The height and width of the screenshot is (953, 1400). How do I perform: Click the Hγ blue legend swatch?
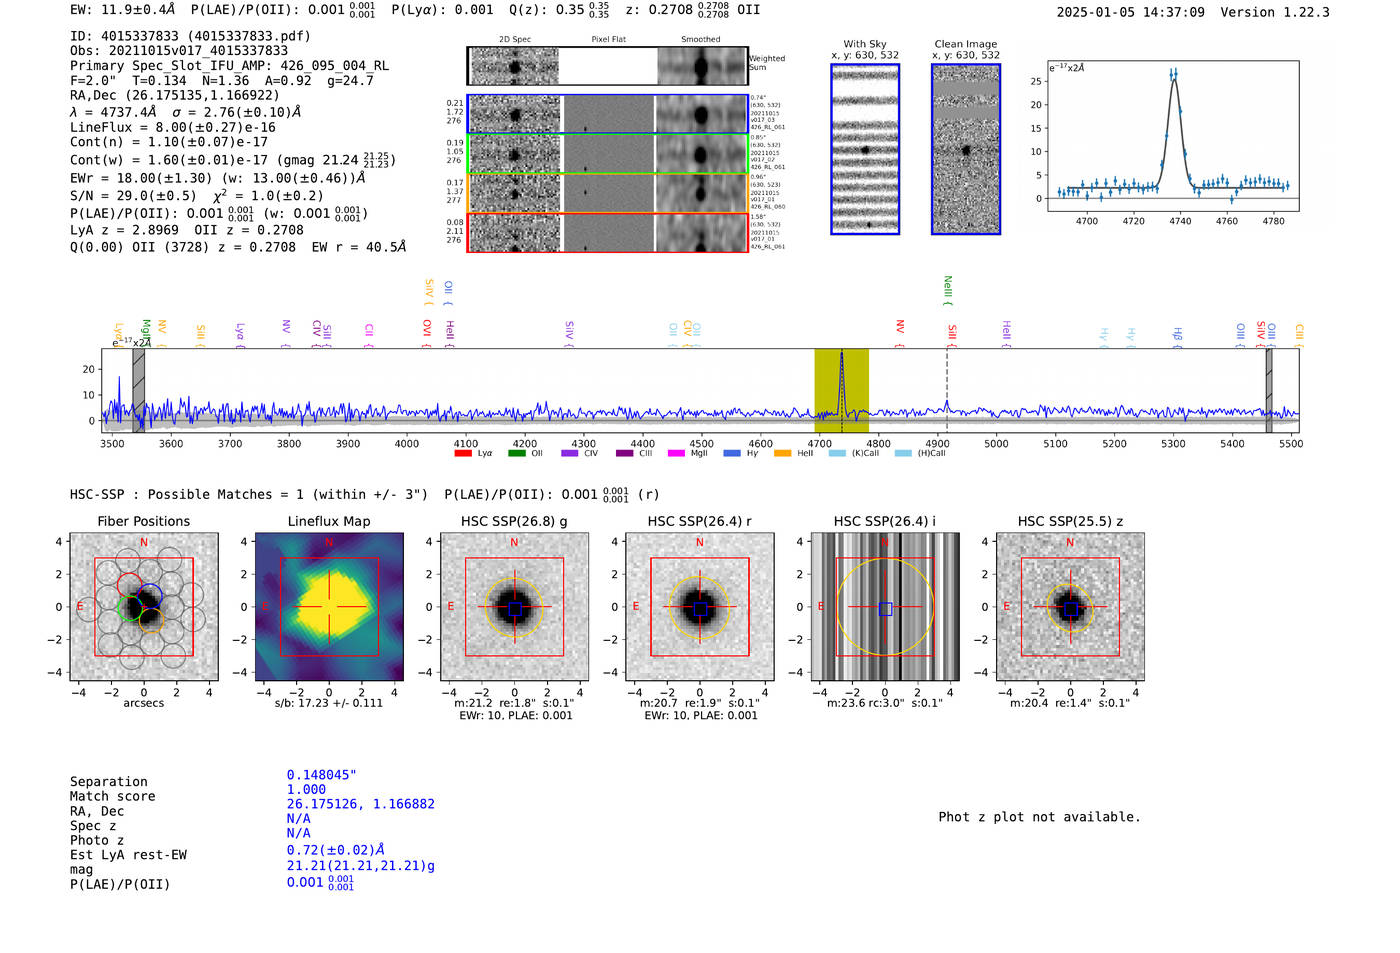pyautogui.click(x=732, y=453)
